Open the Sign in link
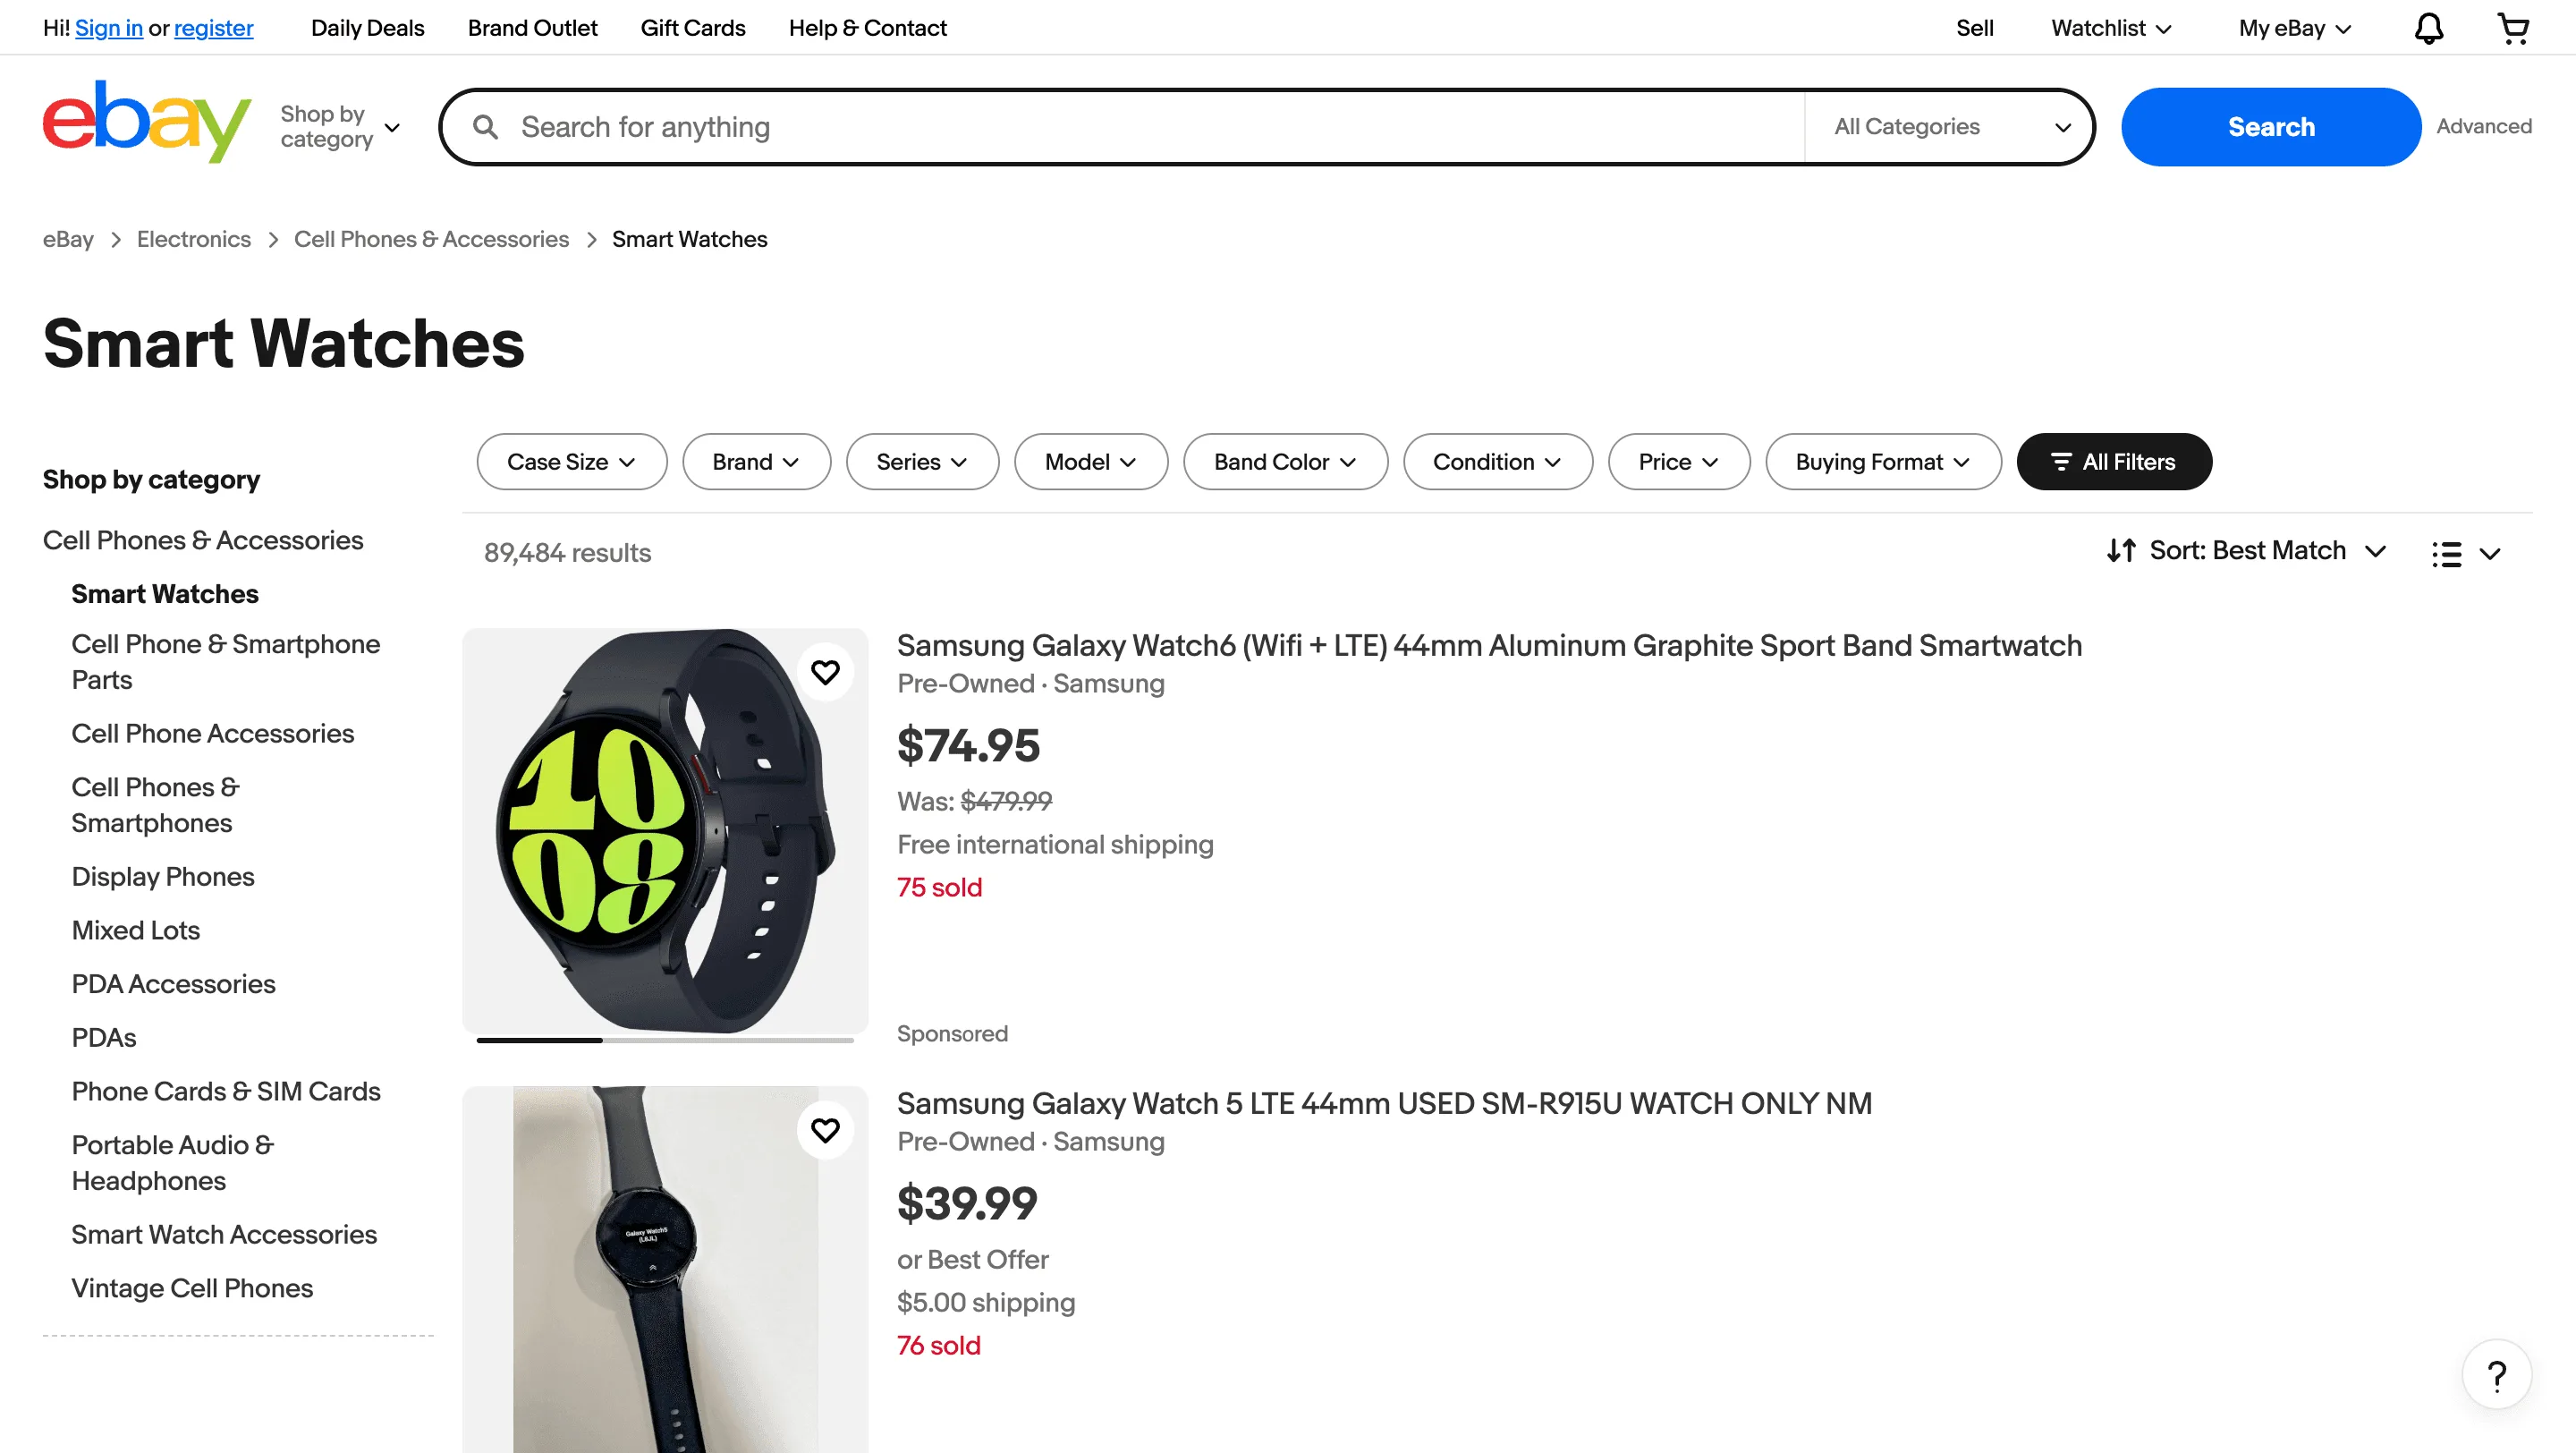Screen dimensions: 2576x1453 pyautogui.click(x=108, y=27)
